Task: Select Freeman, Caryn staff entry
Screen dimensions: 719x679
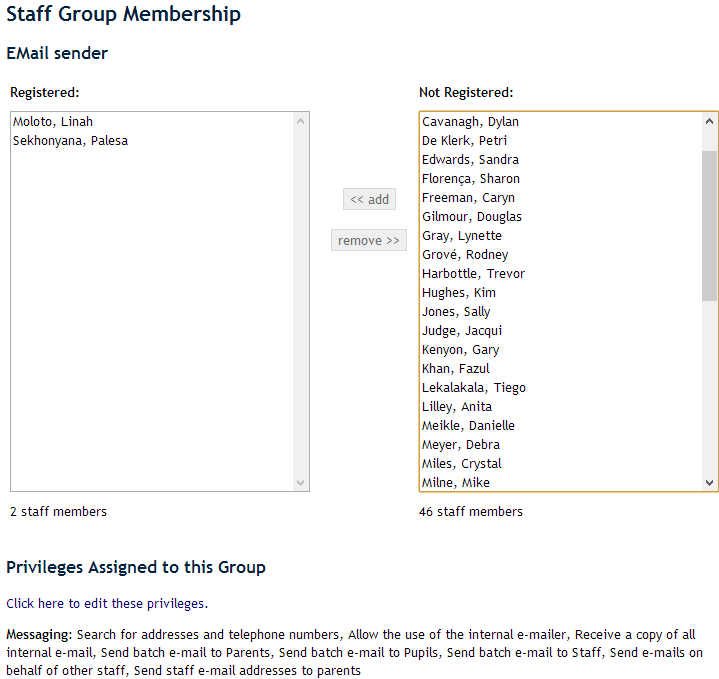Action: click(468, 198)
